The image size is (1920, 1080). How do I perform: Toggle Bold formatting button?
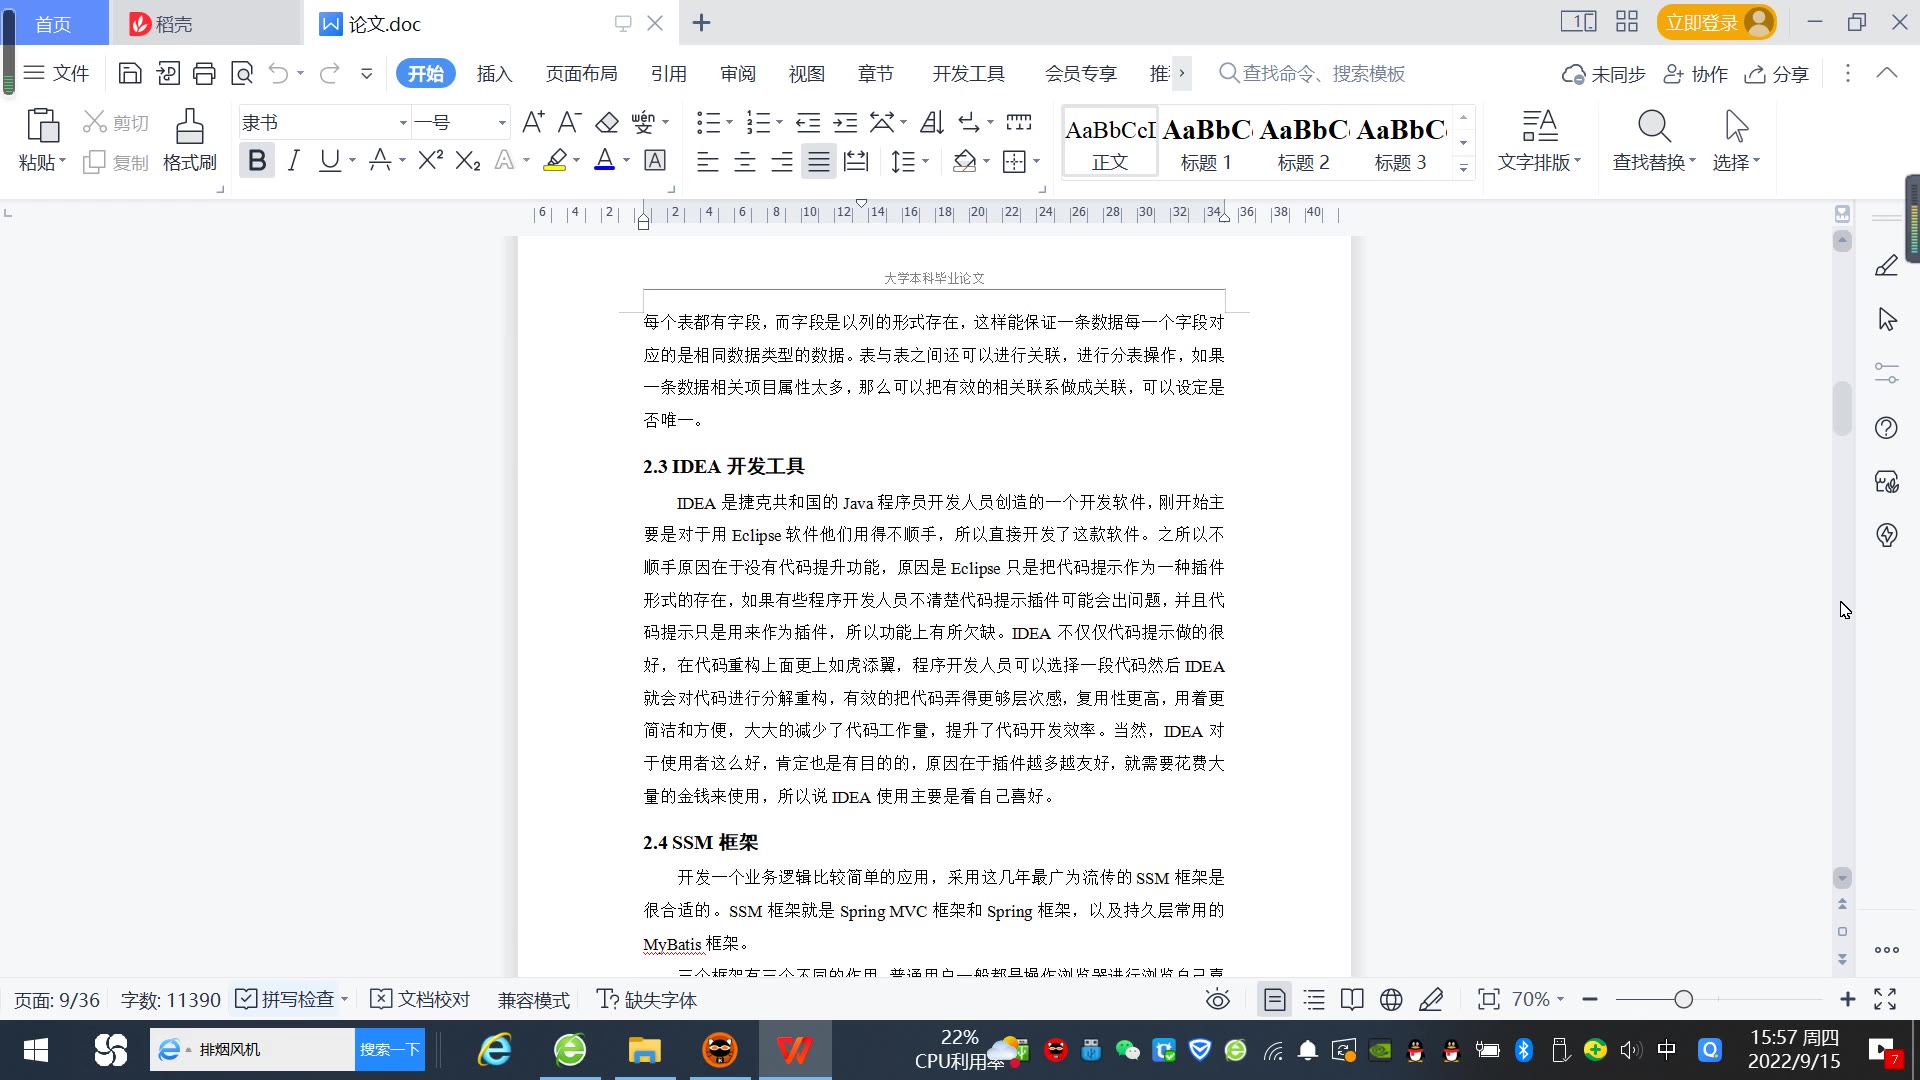[257, 160]
